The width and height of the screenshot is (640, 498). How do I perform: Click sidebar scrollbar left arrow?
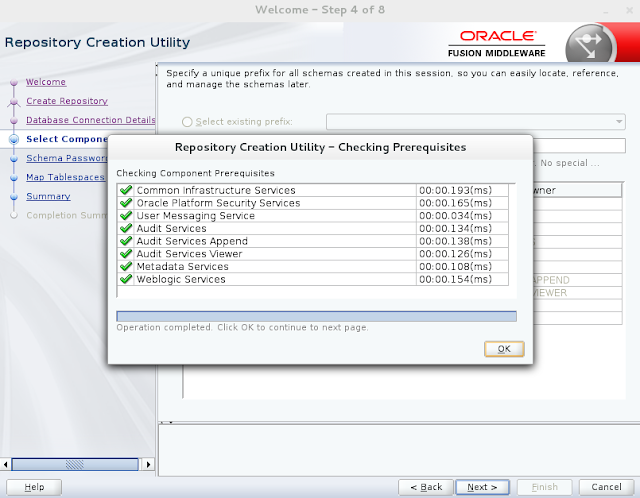coord(5,465)
